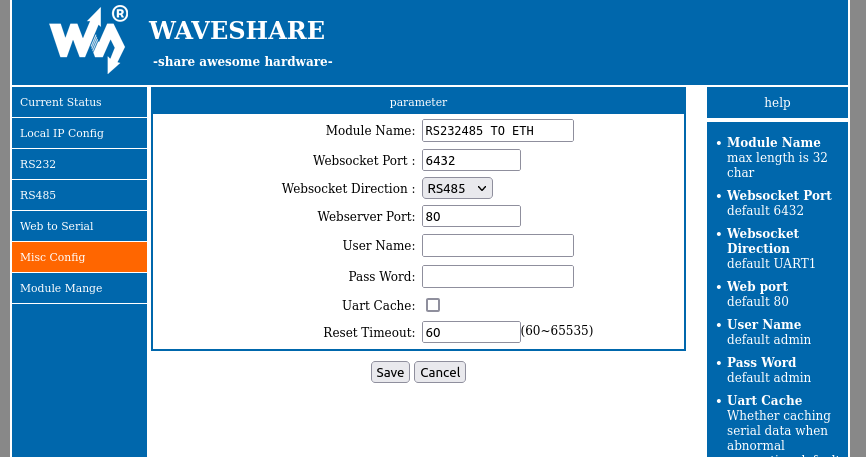Open the RS232 settings page

79,164
